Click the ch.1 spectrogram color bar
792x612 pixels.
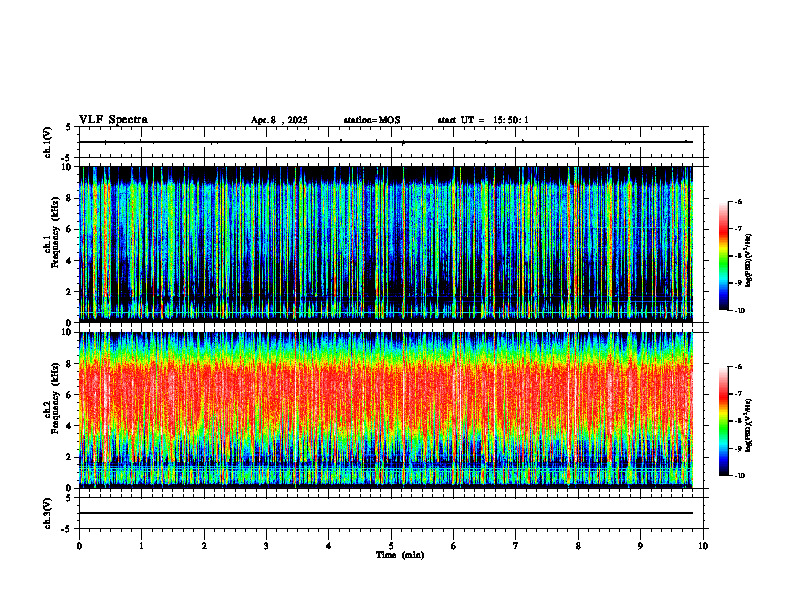pyautogui.click(x=723, y=256)
